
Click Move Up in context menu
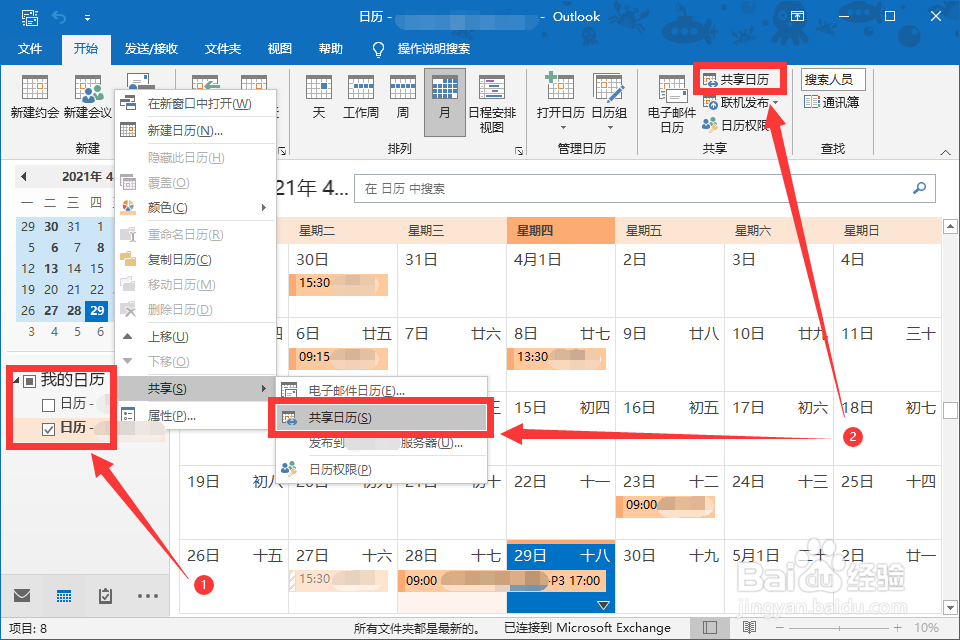tap(196, 336)
